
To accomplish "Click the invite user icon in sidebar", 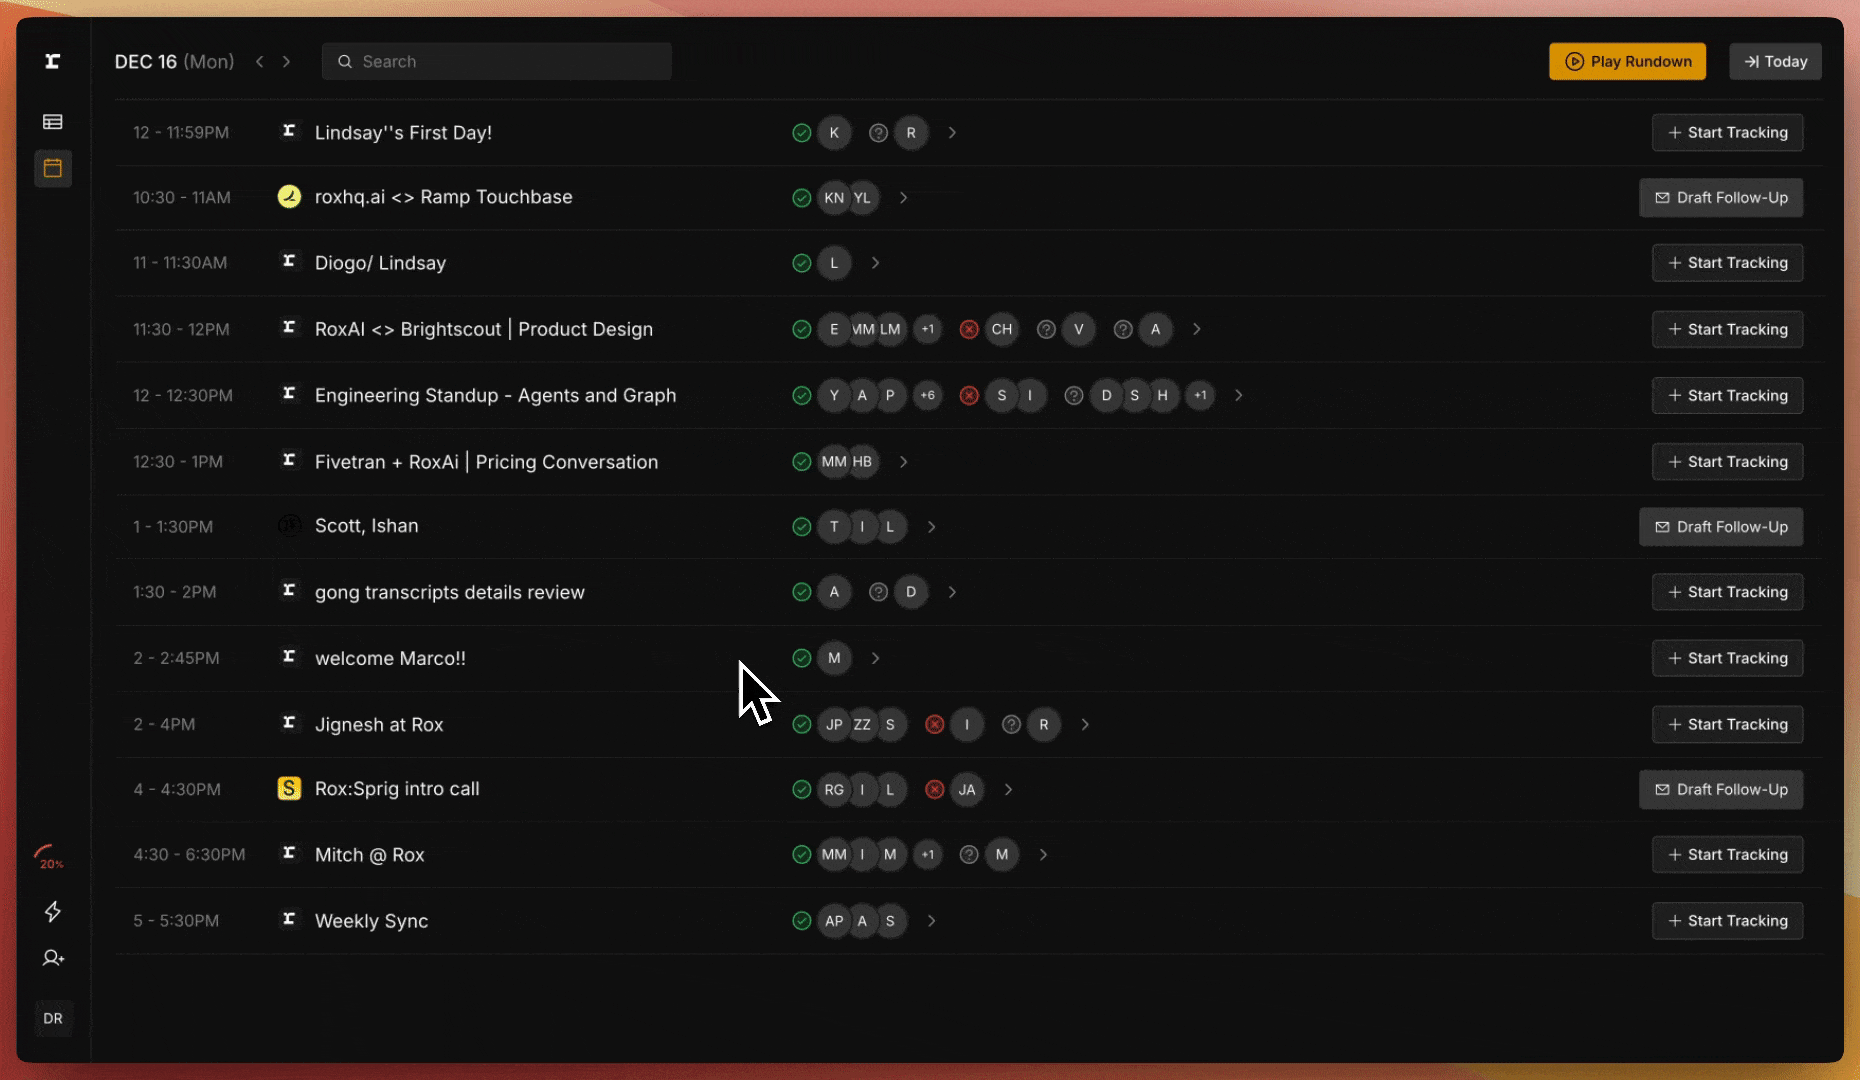I will coord(53,958).
